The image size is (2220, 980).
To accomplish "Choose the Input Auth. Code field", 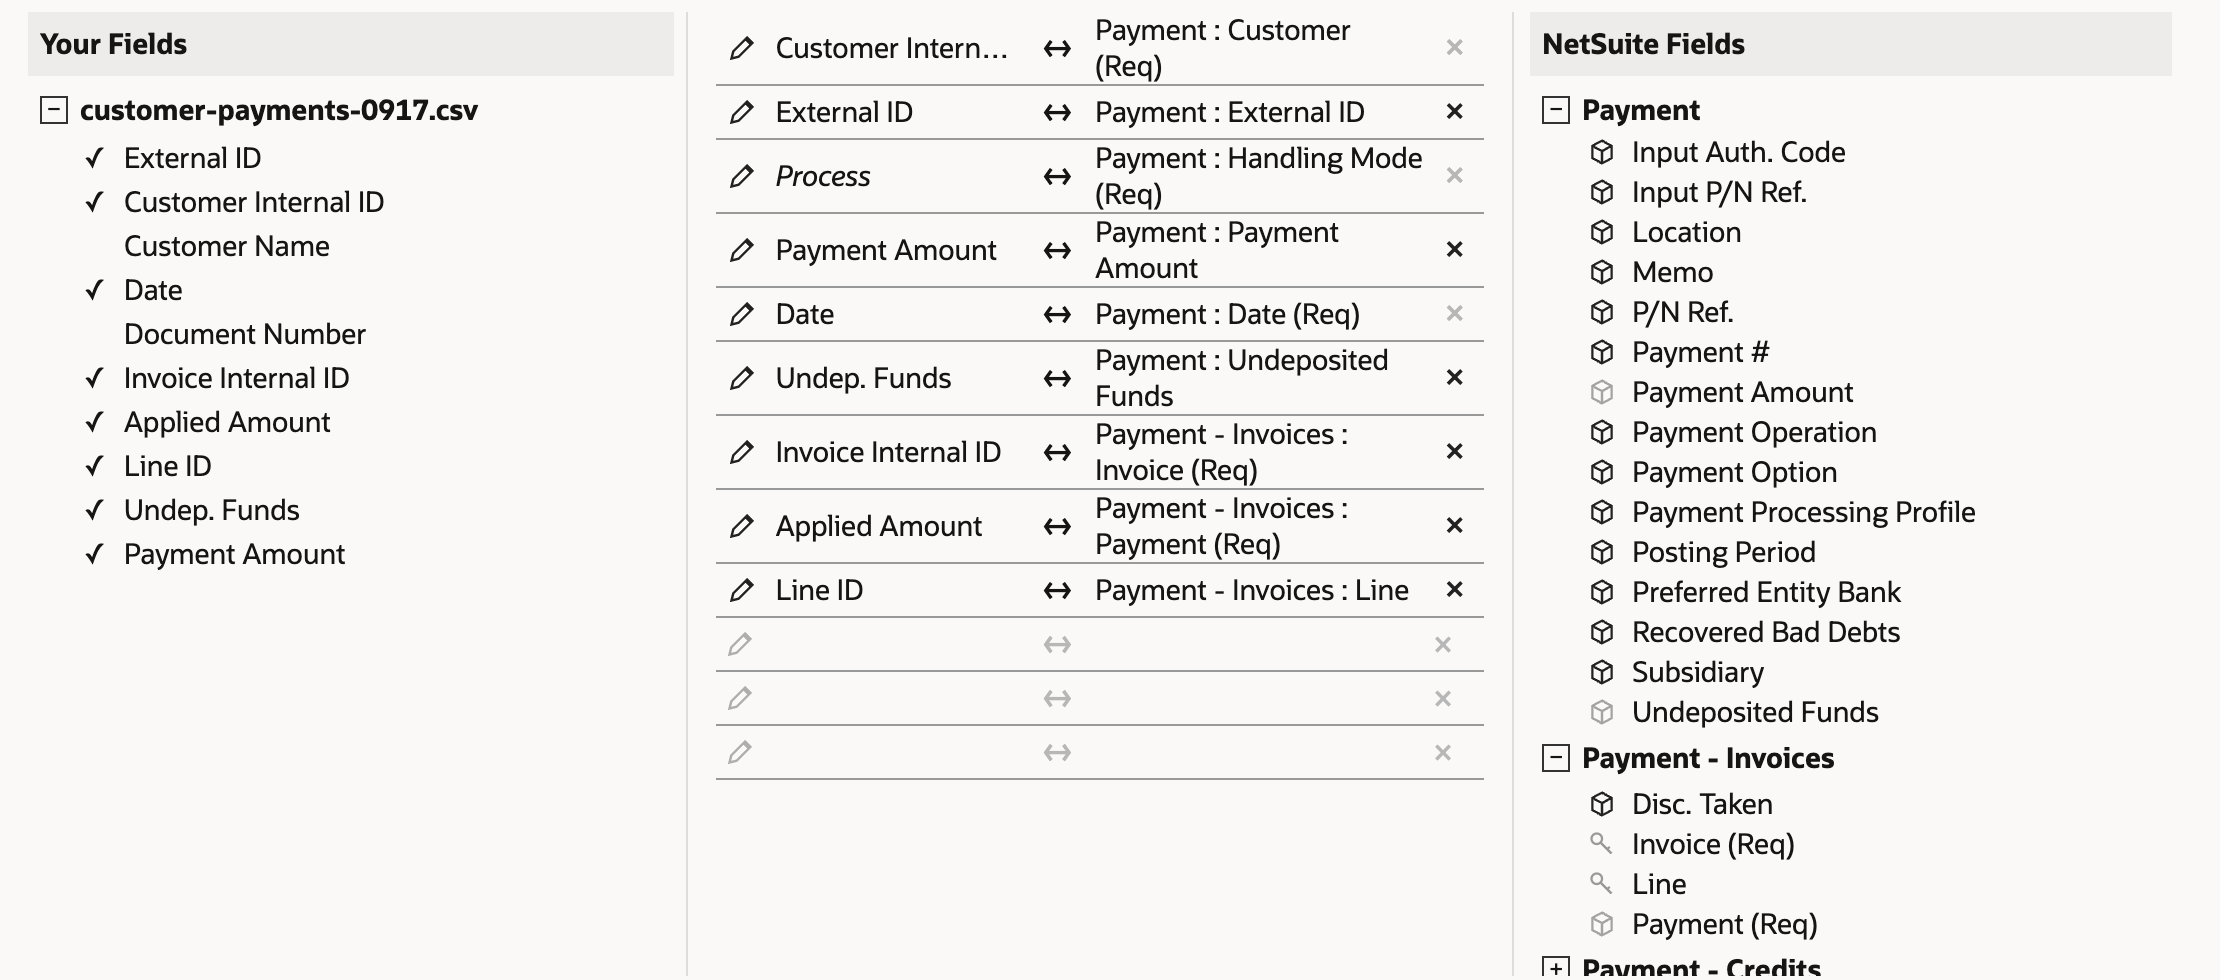I will point(1739,152).
